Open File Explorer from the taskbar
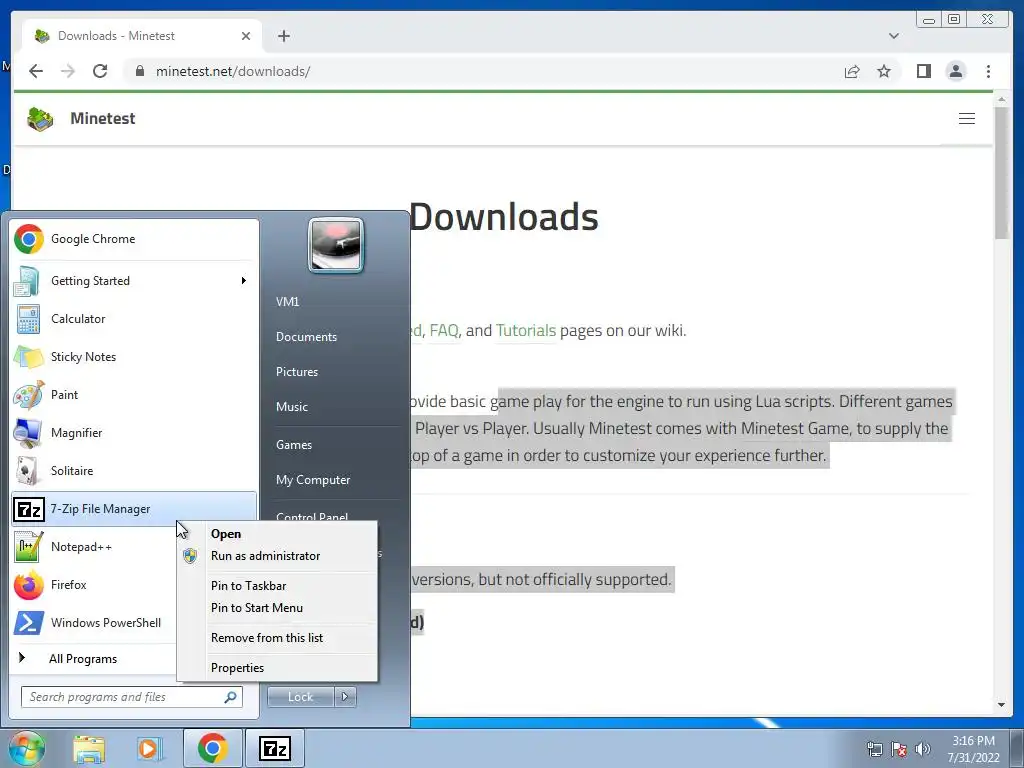The image size is (1024, 768). pyautogui.click(x=89, y=748)
